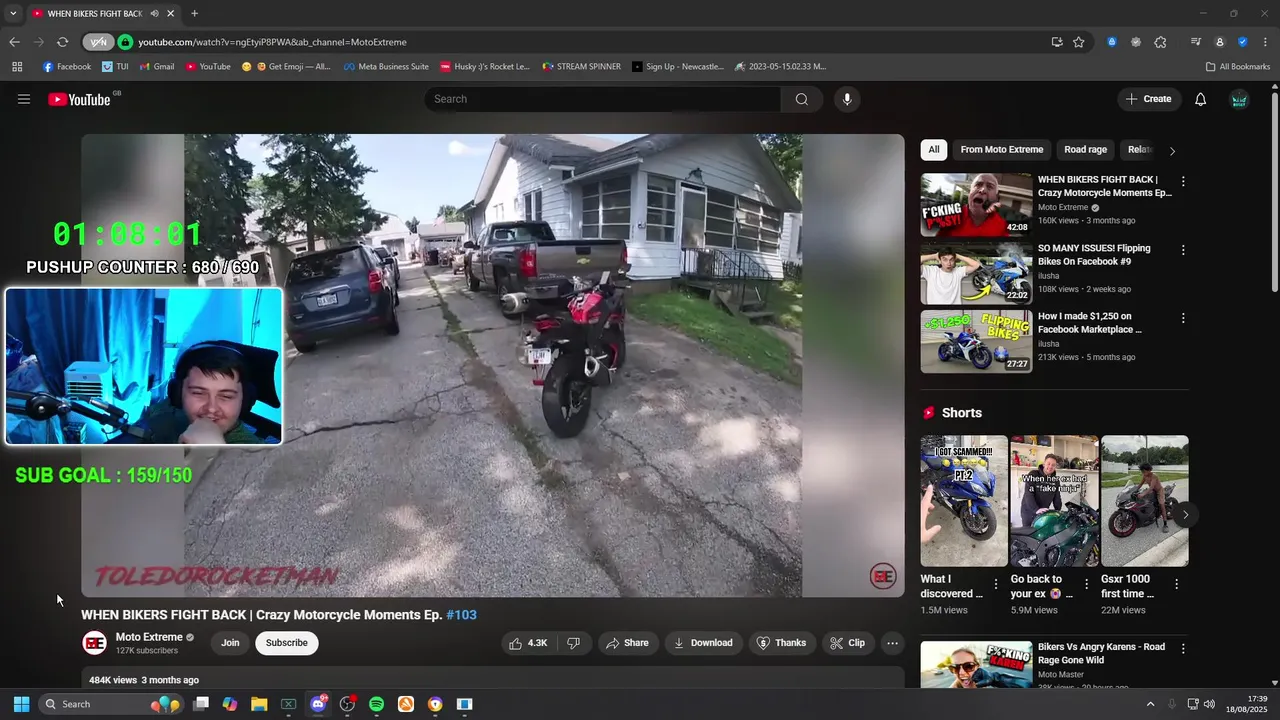Open the apps grid in the bookmarks bar
Screen dimensions: 1280x720
coord(17,67)
